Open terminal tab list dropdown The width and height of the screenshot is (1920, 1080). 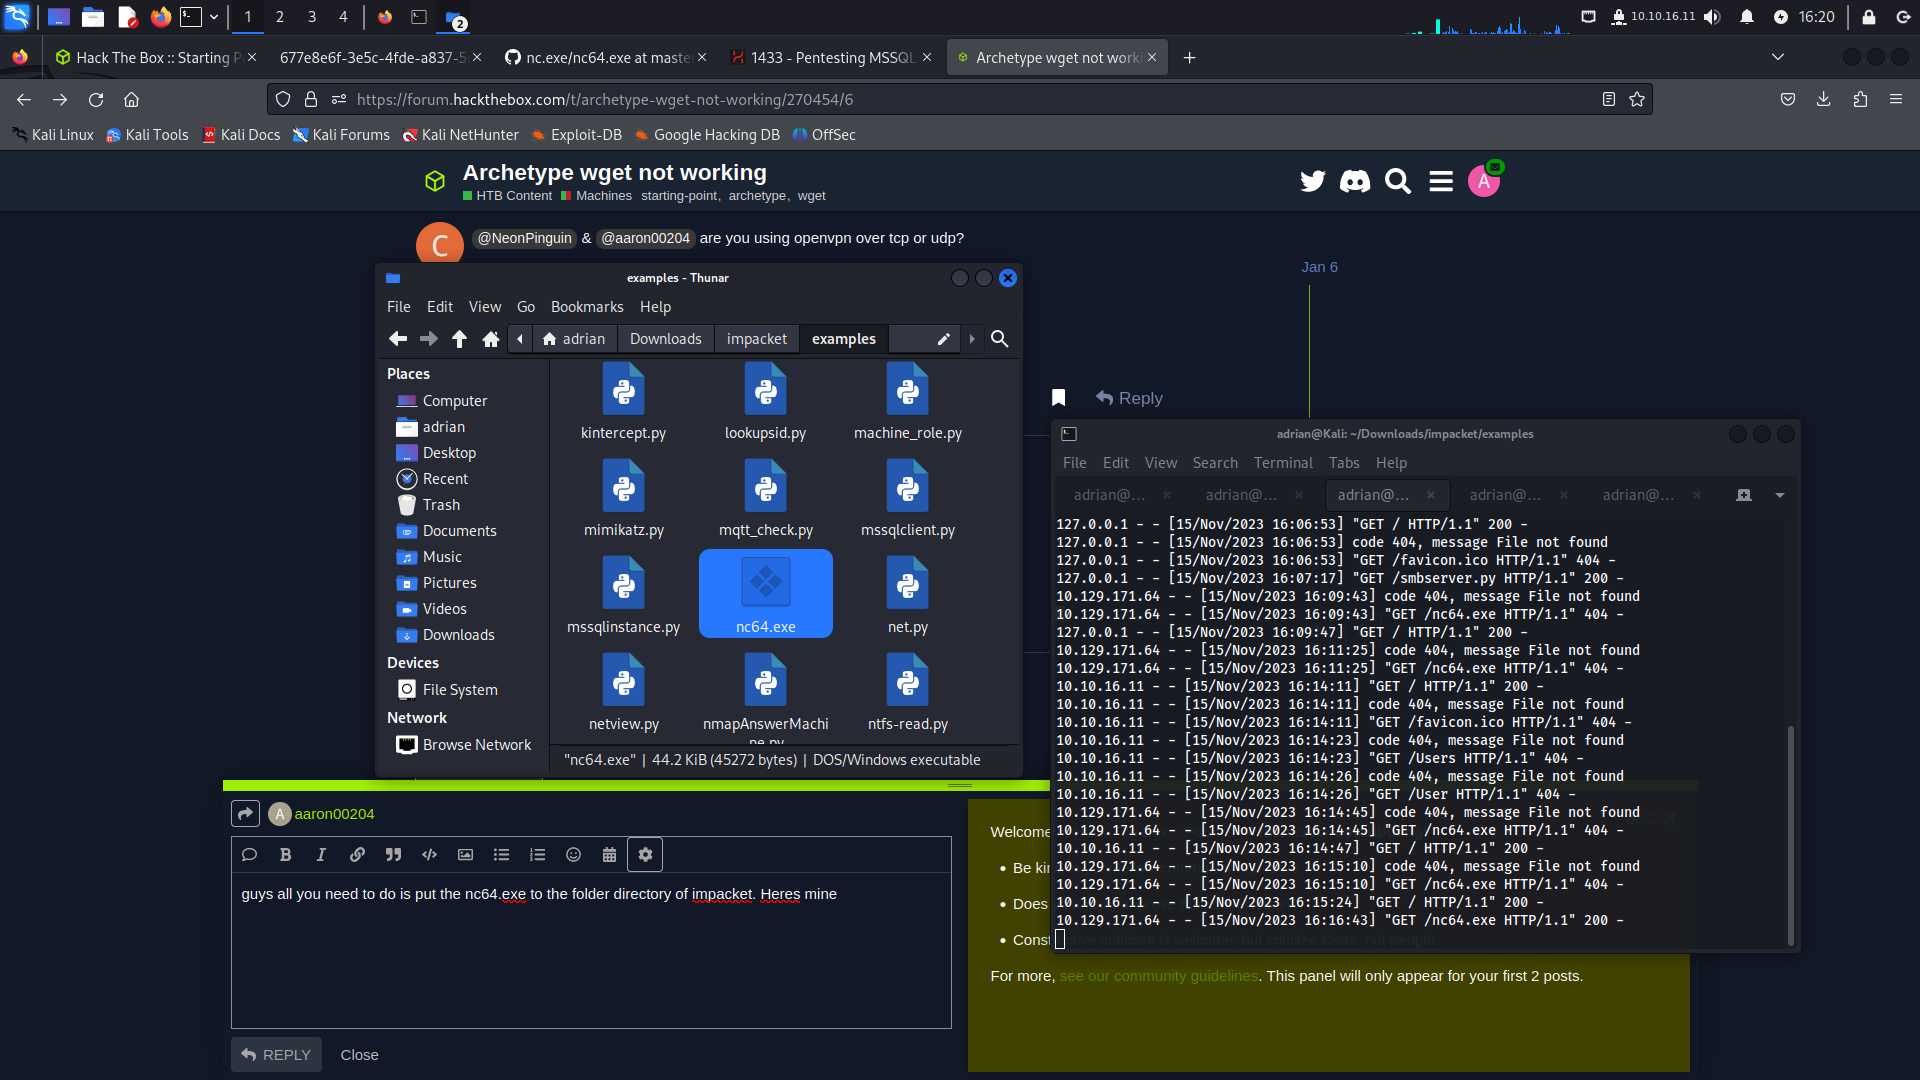[x=1780, y=495]
